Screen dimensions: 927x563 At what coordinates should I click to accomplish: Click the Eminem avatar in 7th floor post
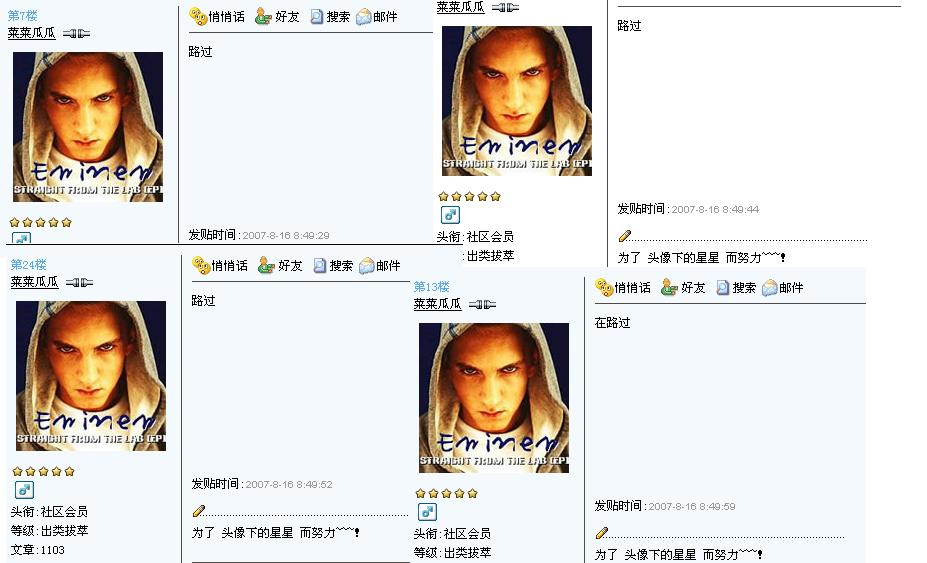click(x=87, y=127)
